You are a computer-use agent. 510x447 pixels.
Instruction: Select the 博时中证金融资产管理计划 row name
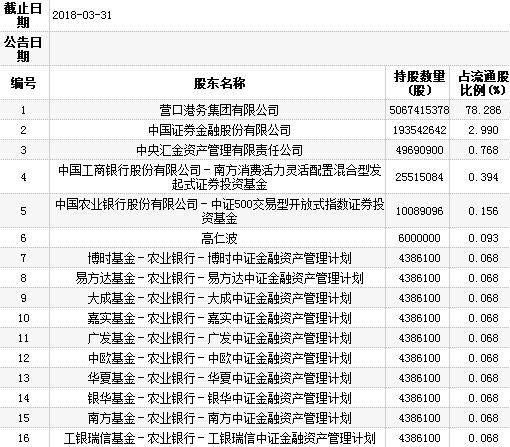[x=219, y=258]
